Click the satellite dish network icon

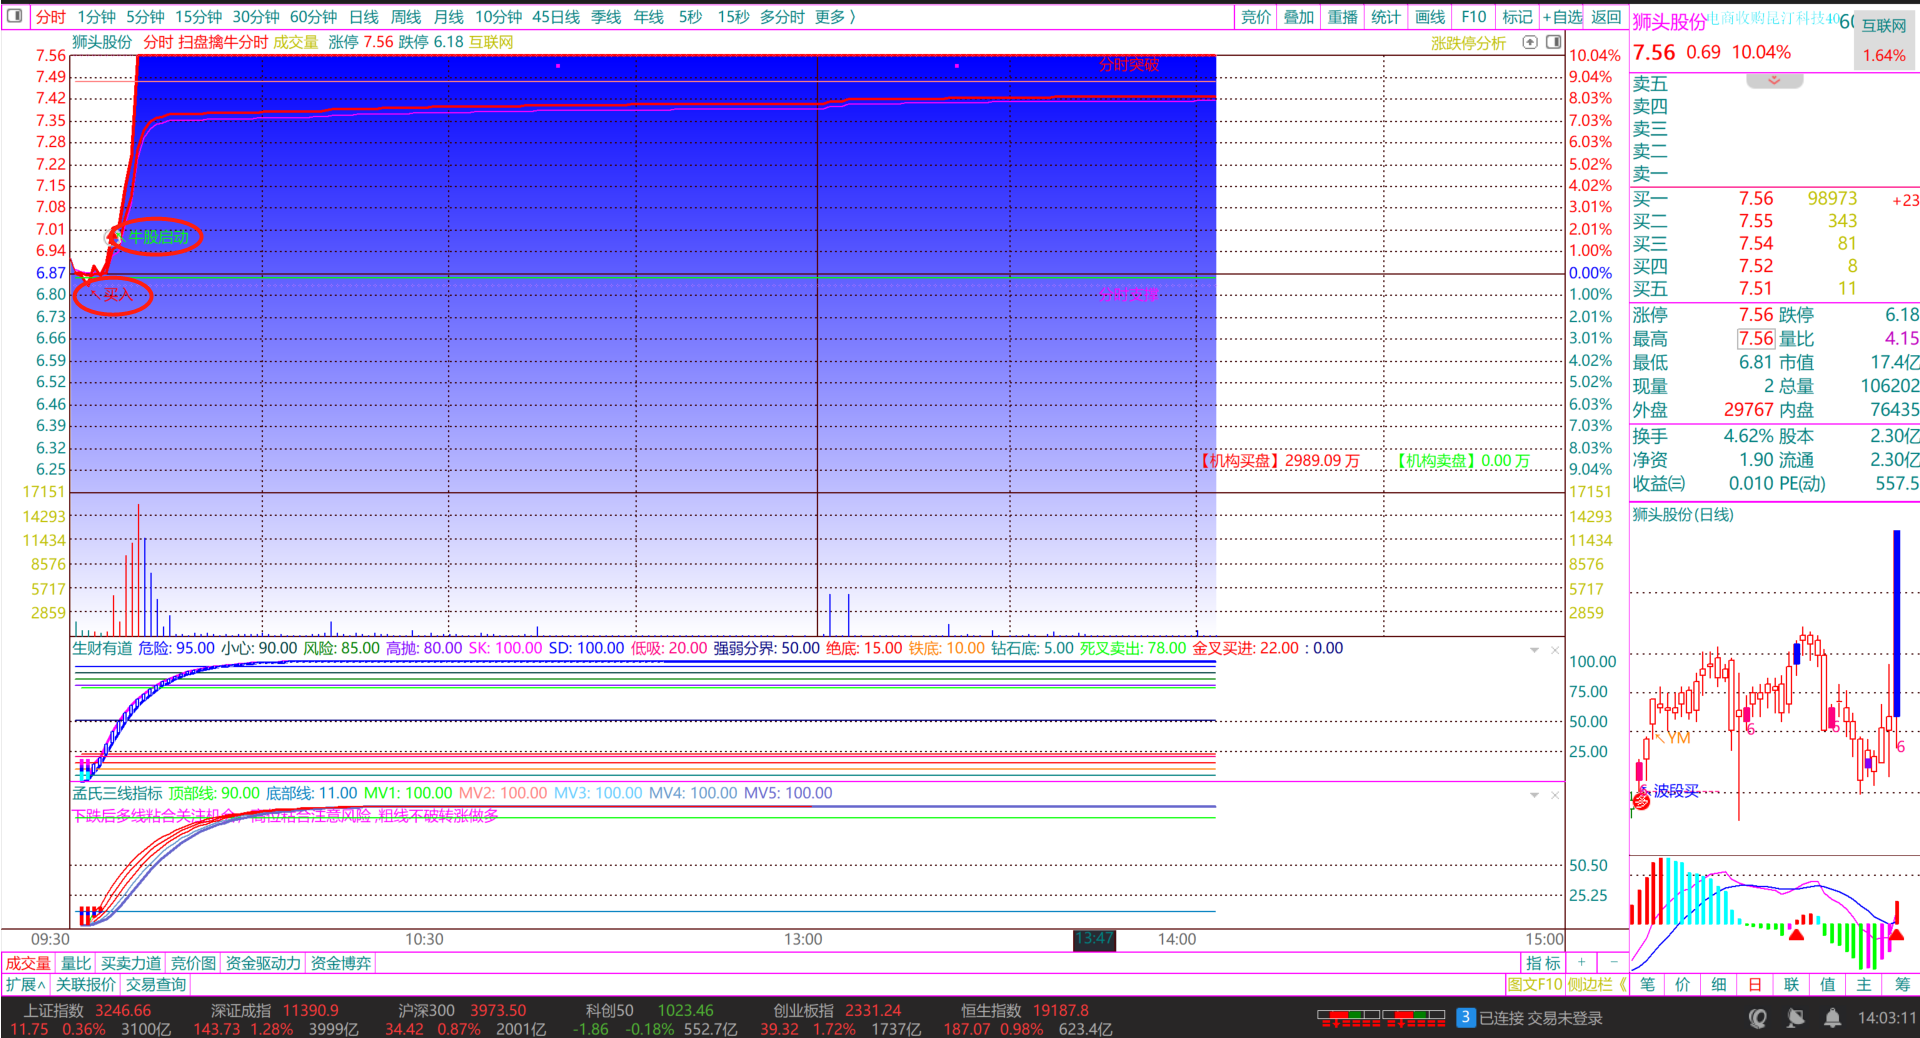pos(1796,1018)
